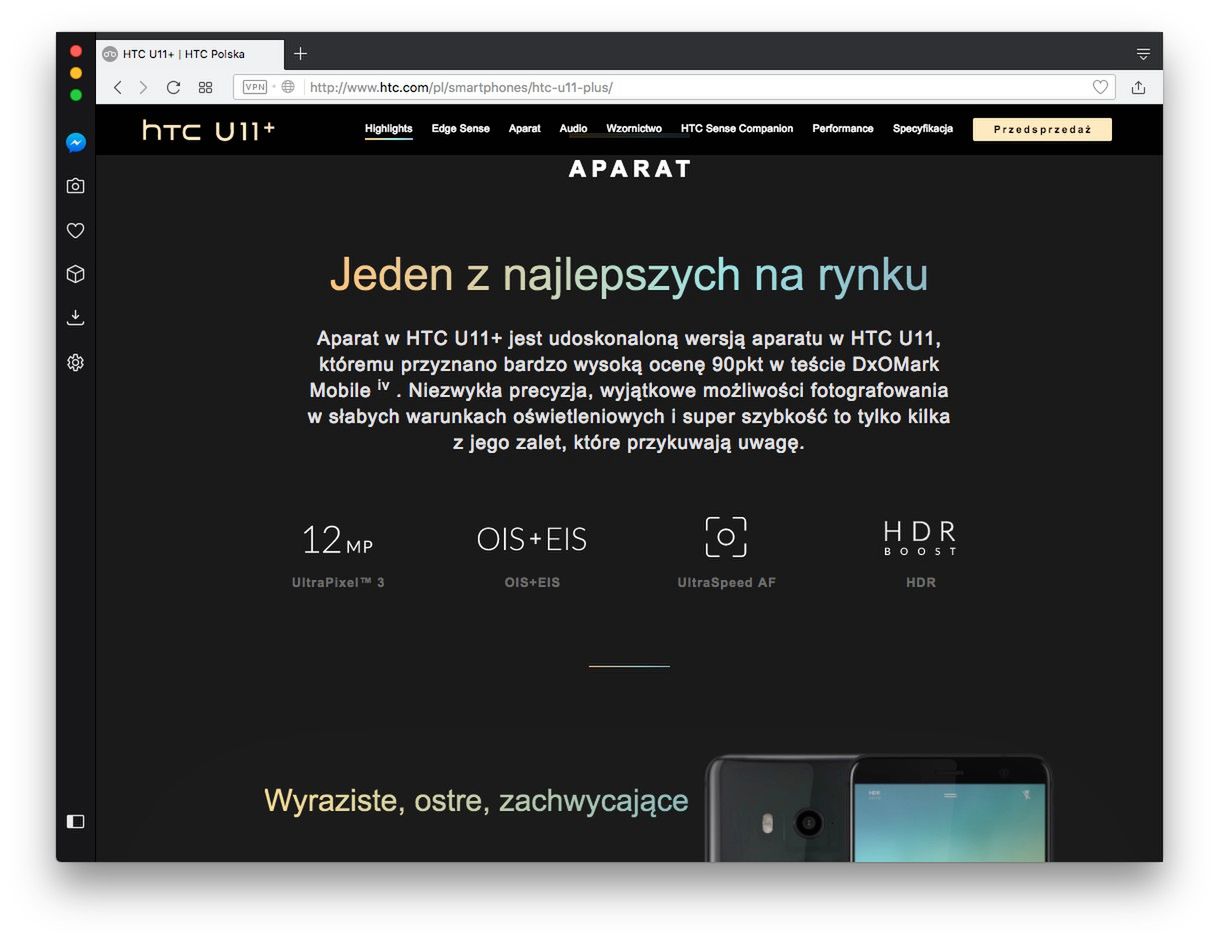
Task: Click heading Wyraziste, ostre, zachwycające
Action: point(476,801)
